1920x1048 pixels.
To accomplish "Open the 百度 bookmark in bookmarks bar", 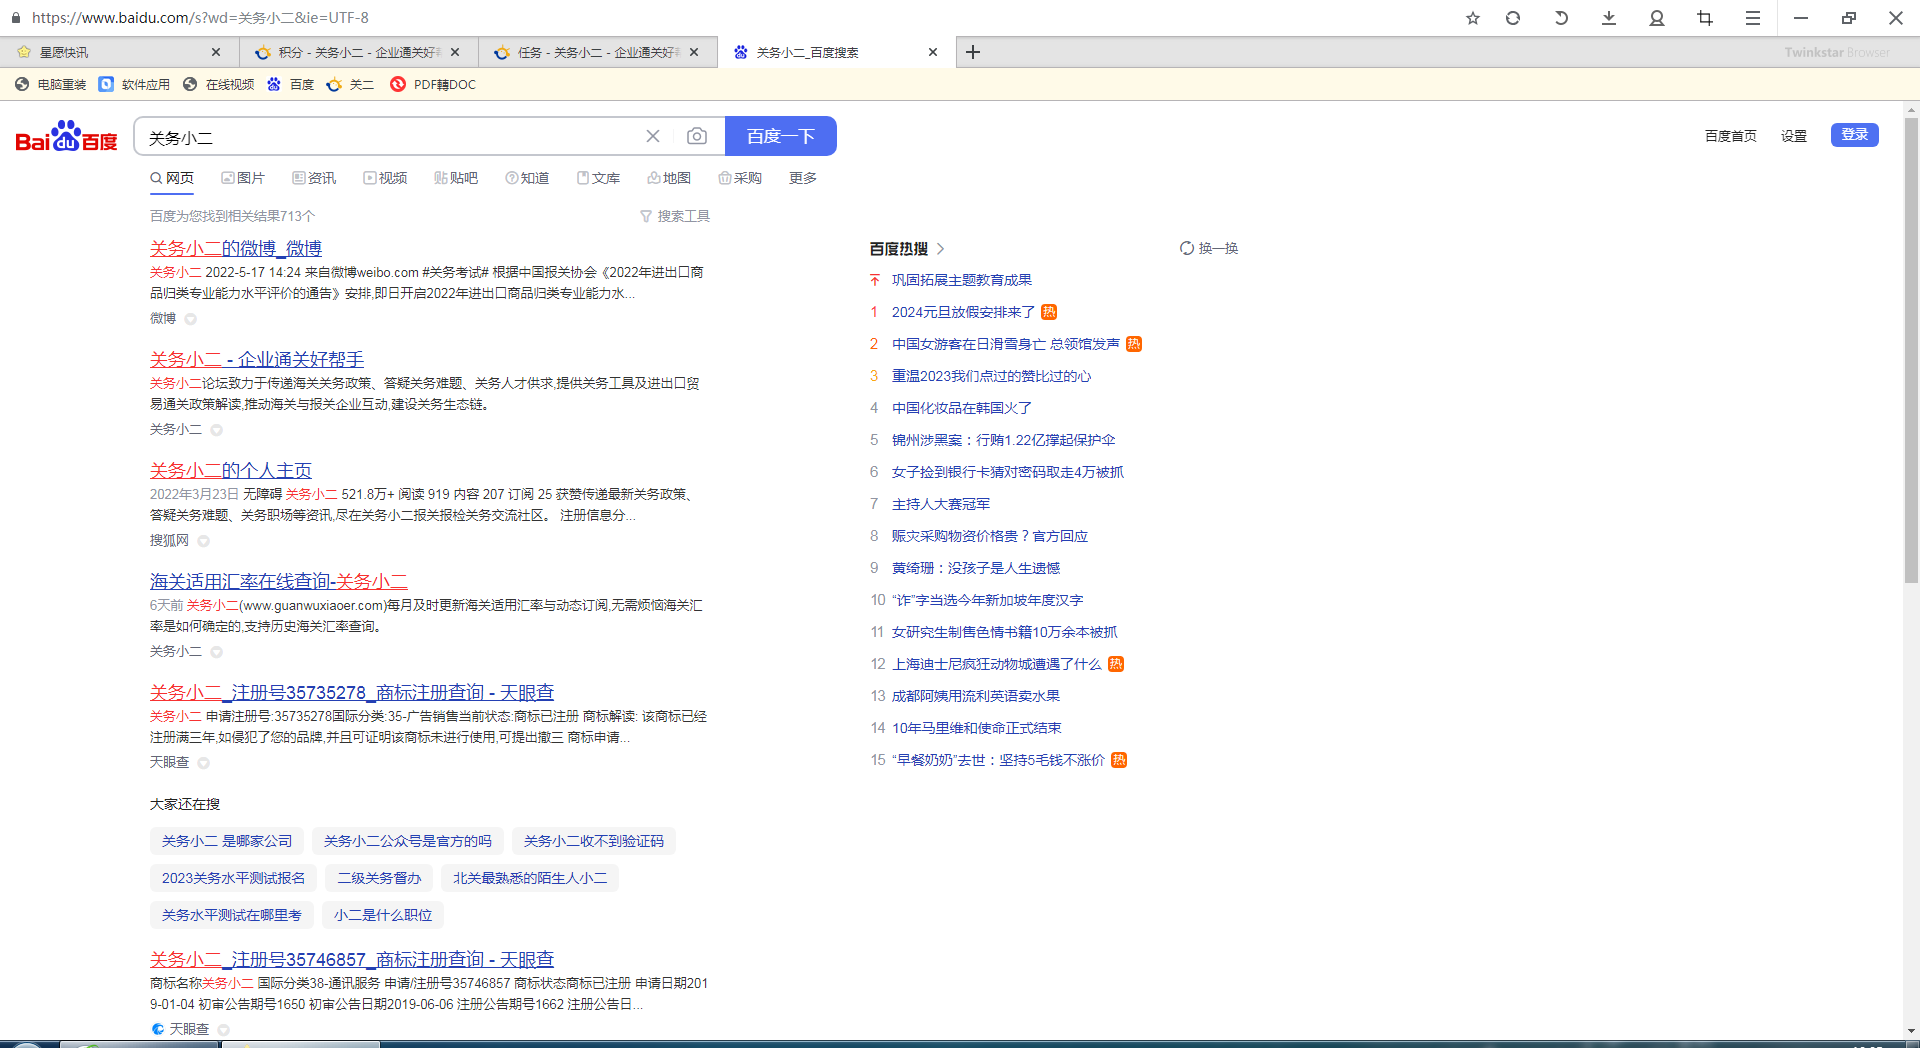I will [x=291, y=85].
